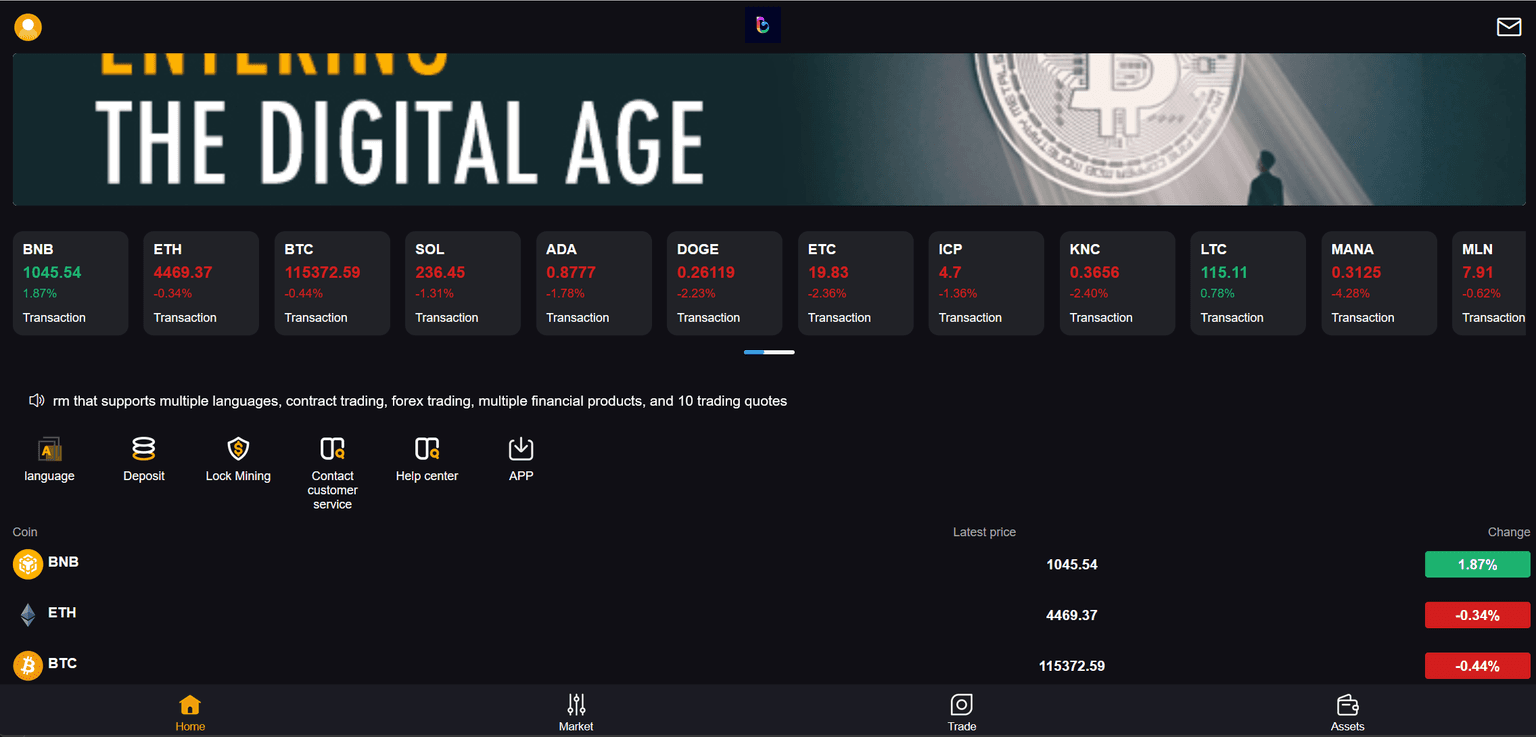Select the Lock Mining icon

(x=238, y=449)
